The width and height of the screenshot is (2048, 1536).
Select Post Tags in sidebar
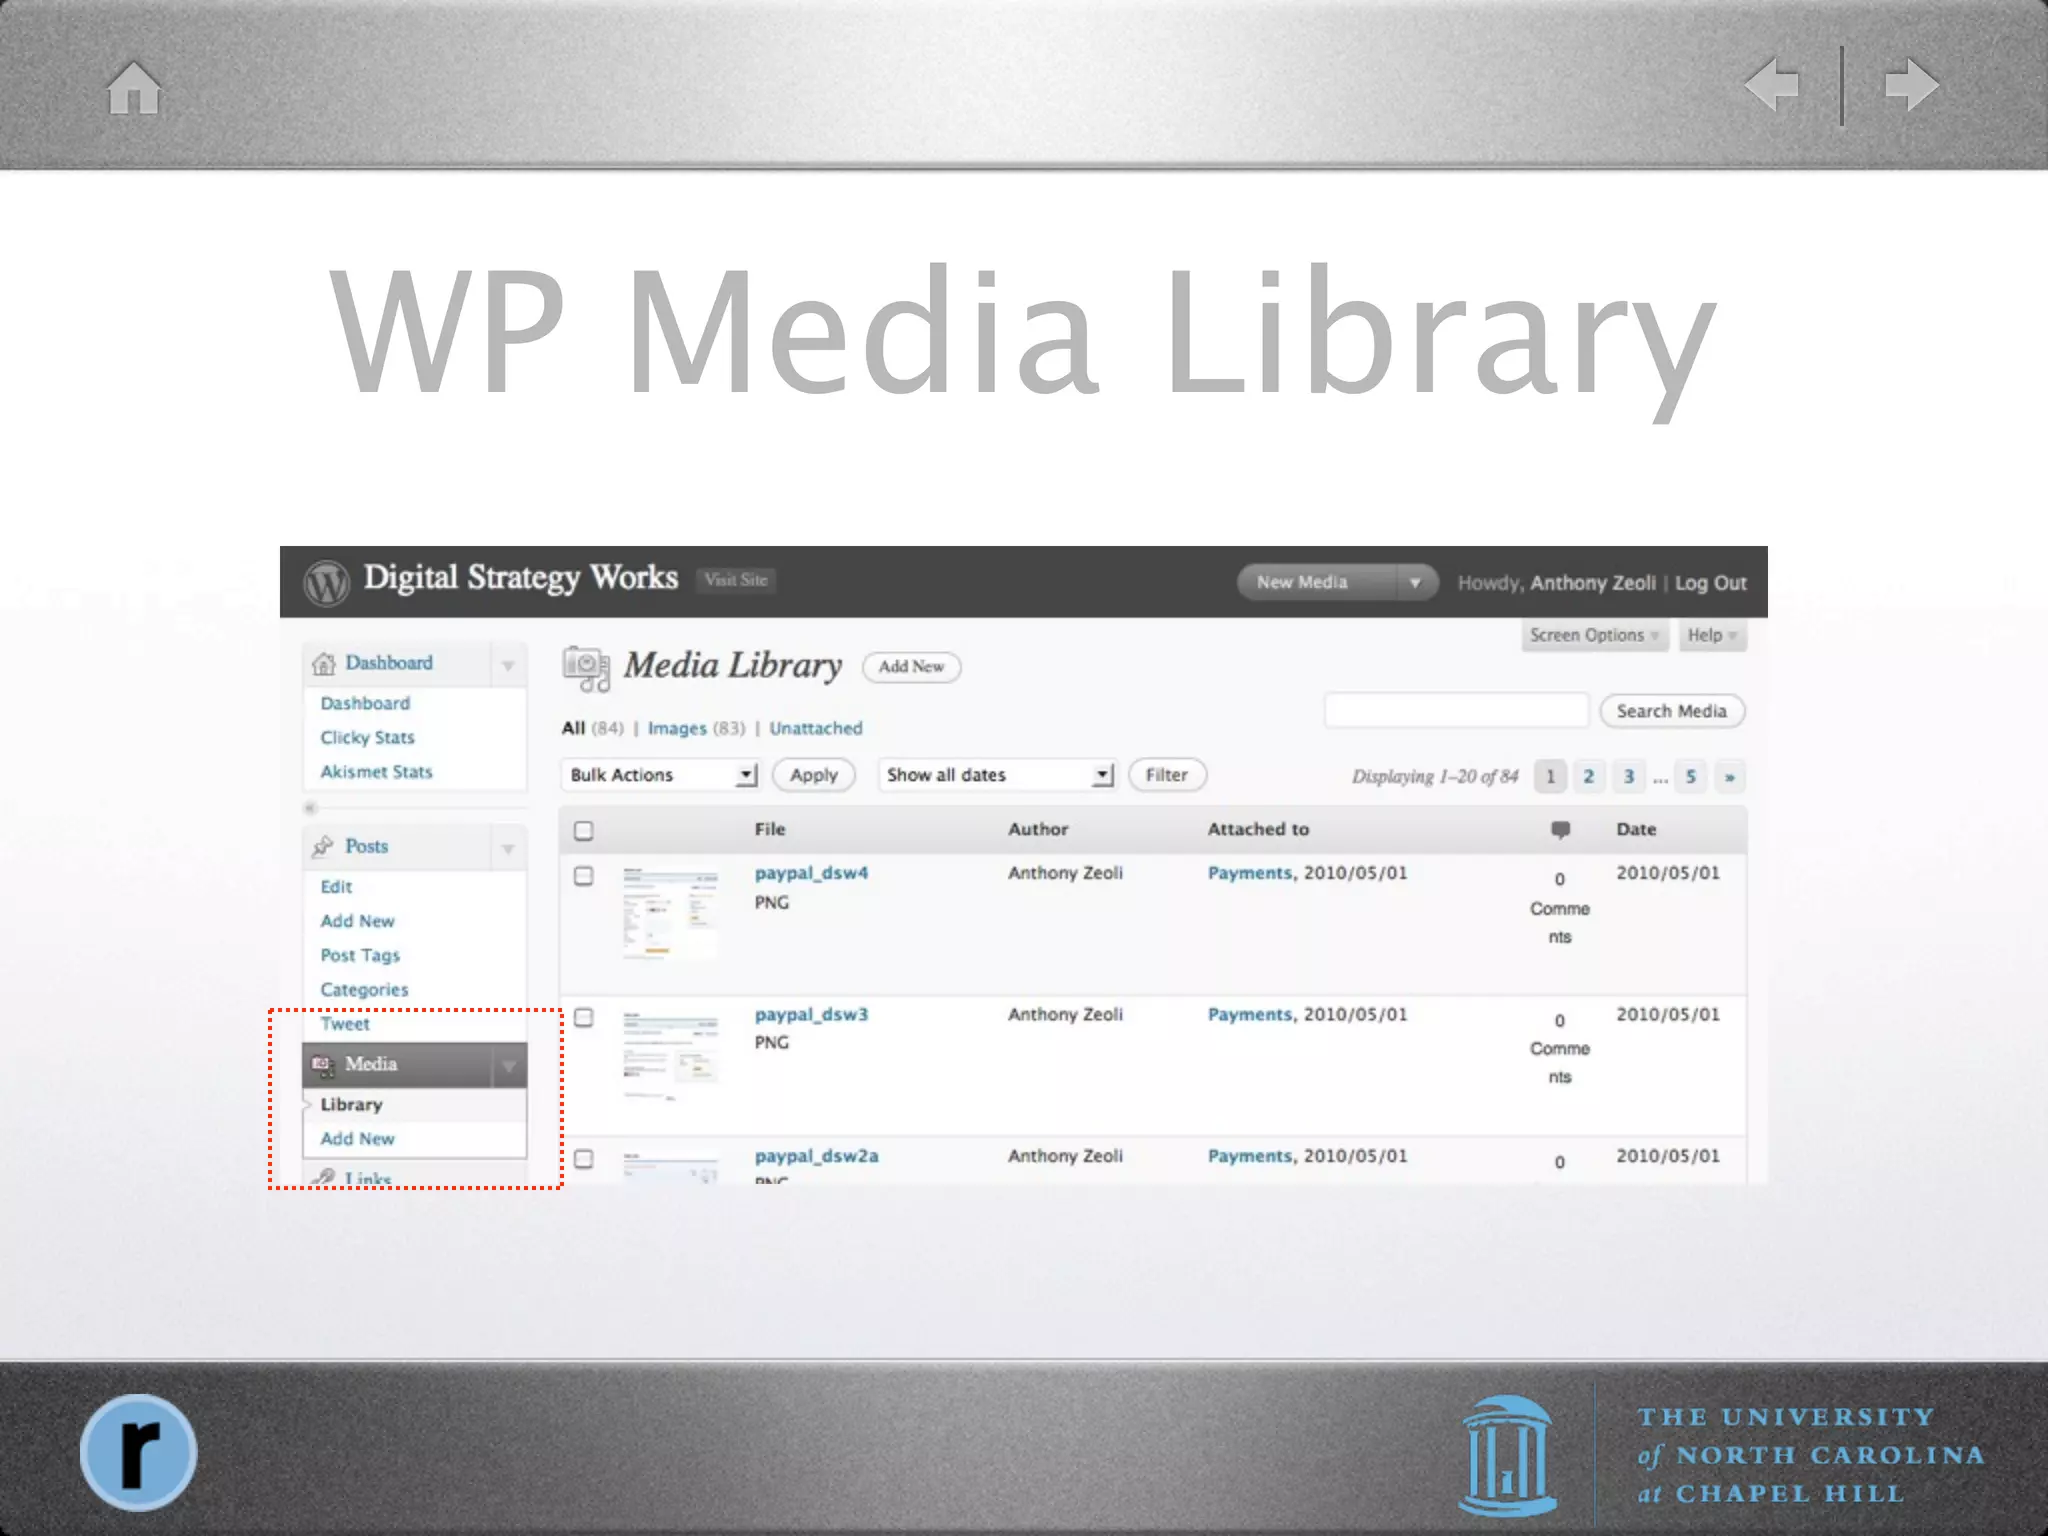pos(360,955)
